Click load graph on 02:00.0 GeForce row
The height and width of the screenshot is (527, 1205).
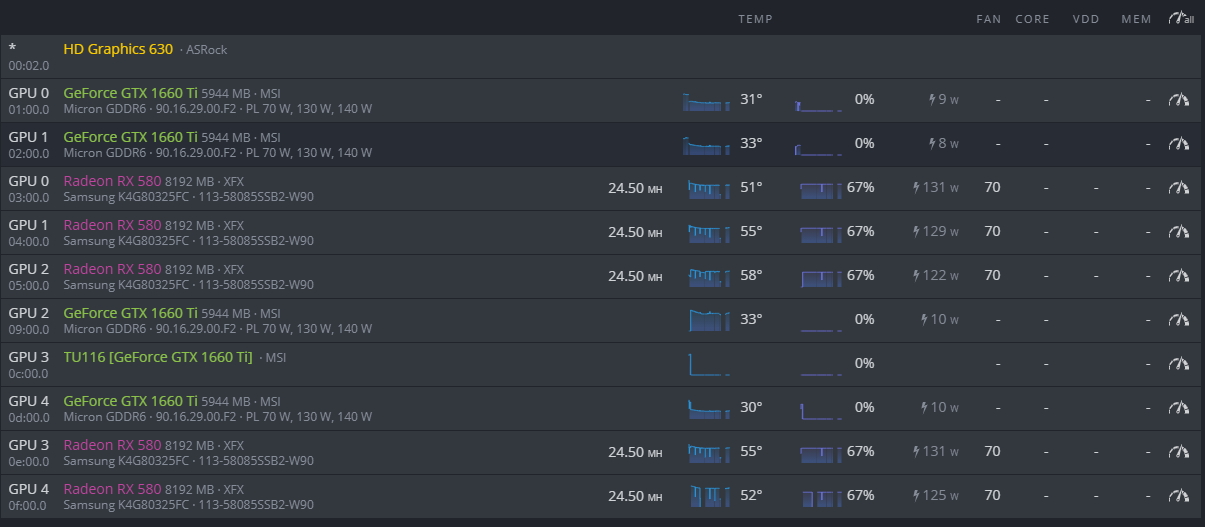tap(818, 148)
